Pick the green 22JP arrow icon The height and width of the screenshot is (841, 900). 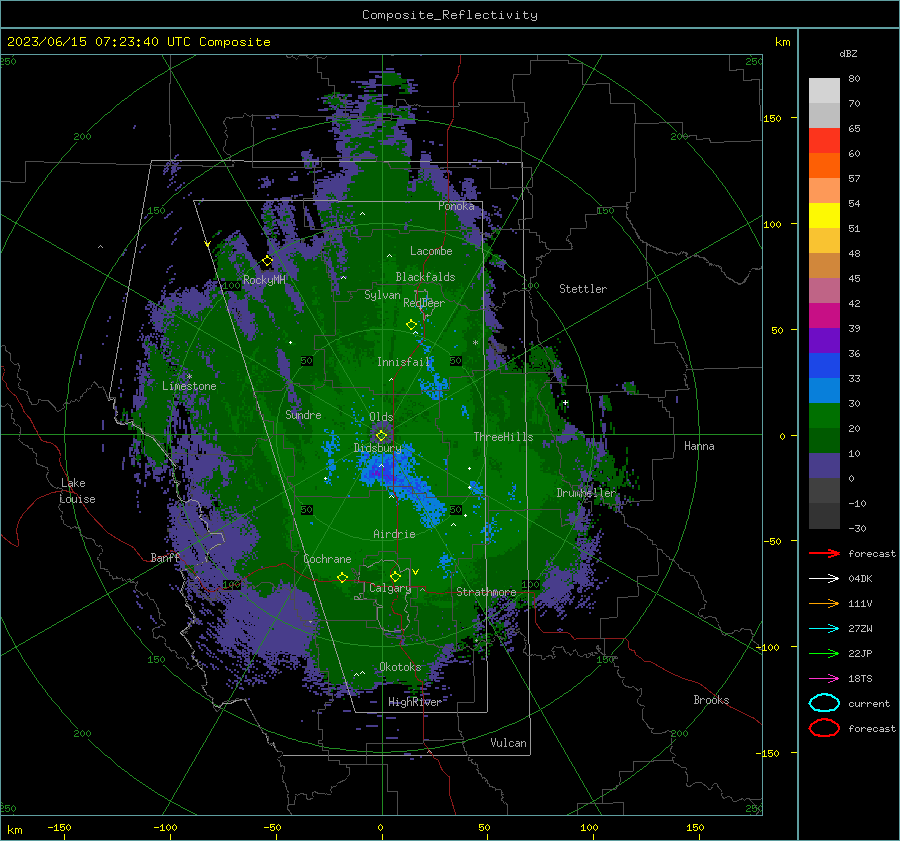pyautogui.click(x=824, y=653)
